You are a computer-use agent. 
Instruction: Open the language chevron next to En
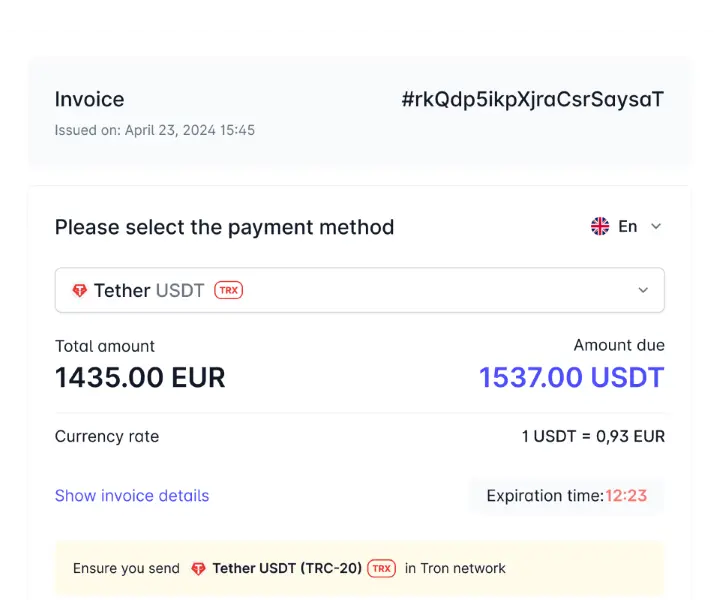click(x=656, y=226)
